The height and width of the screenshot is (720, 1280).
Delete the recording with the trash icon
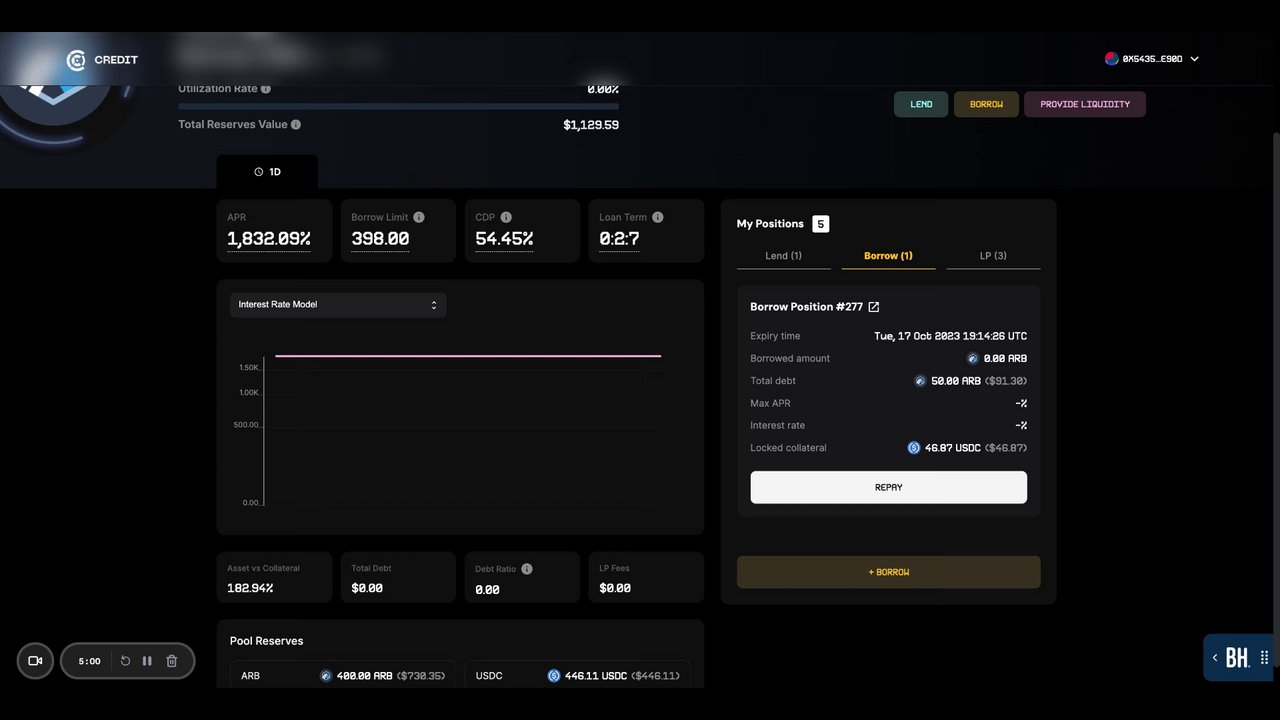coord(172,661)
